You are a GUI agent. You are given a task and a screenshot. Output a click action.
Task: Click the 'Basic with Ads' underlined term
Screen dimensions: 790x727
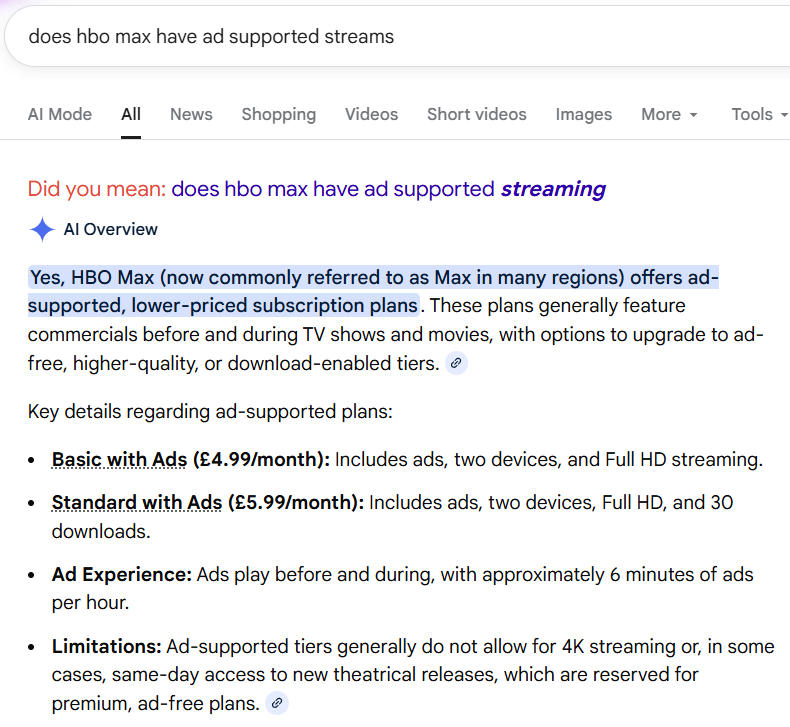click(119, 459)
